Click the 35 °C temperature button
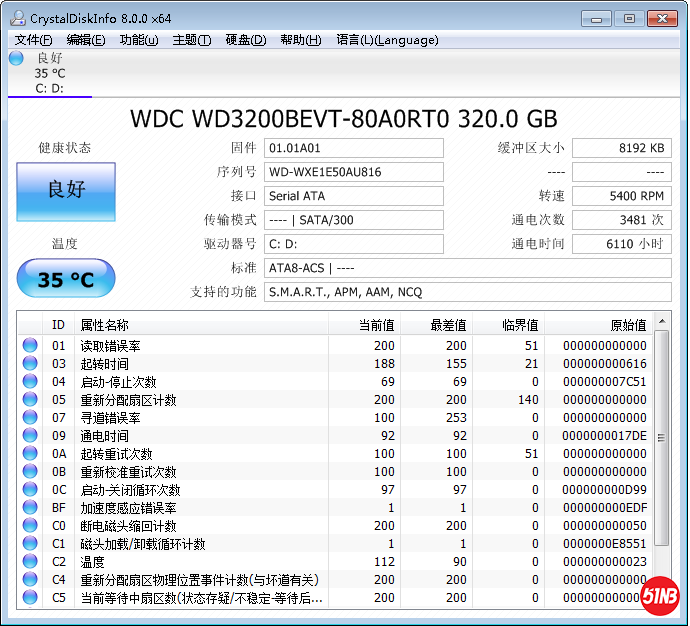The image size is (690, 626). pyautogui.click(x=66, y=279)
